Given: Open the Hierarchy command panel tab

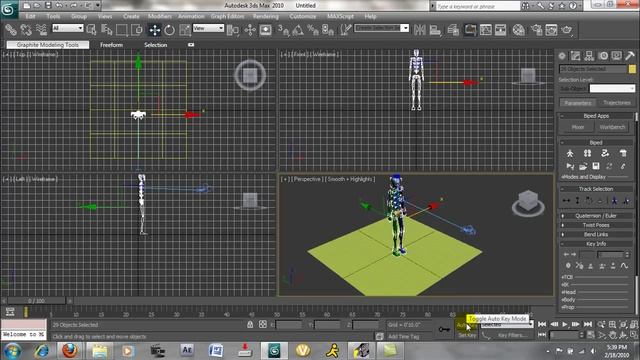Looking at the screenshot, I should [x=589, y=56].
